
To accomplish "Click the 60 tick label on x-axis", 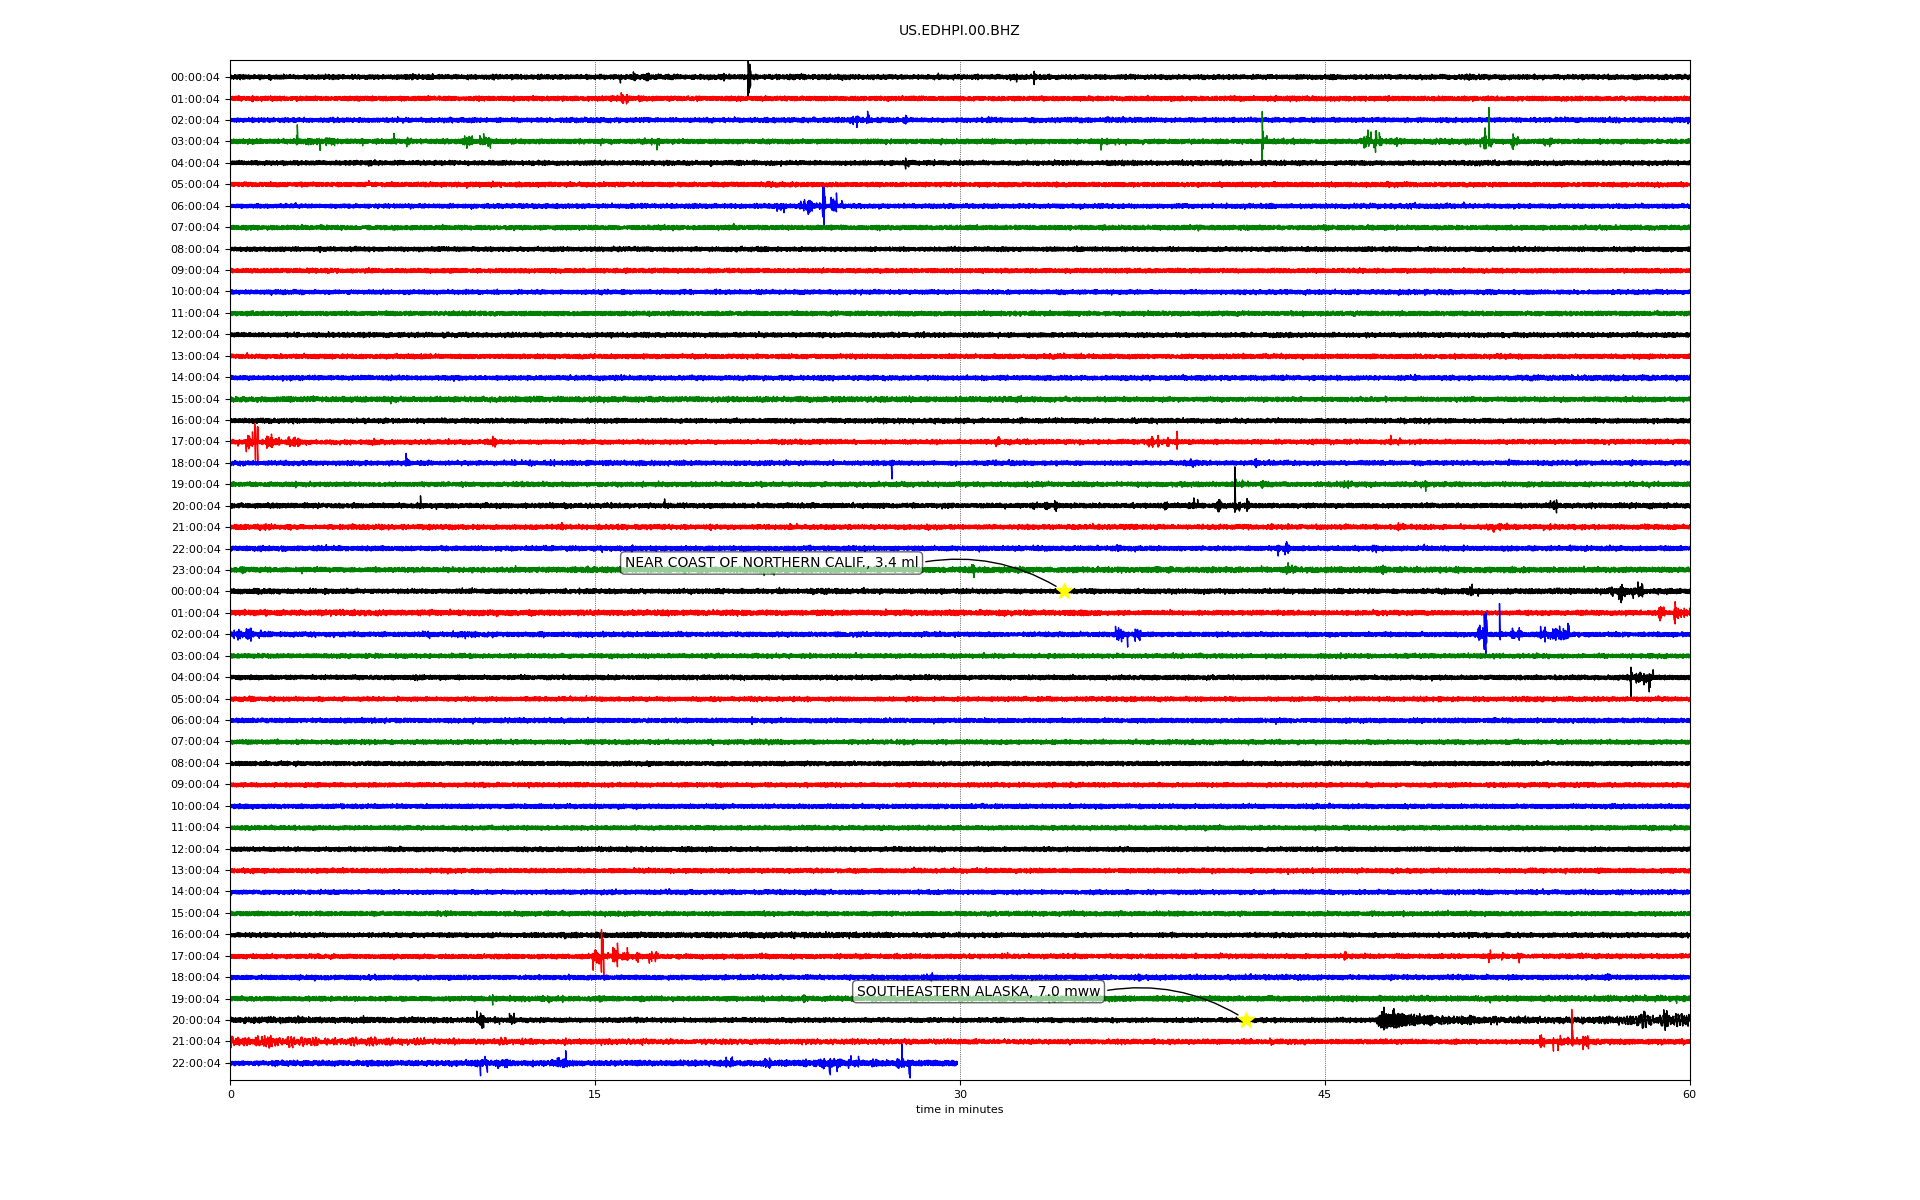I will coord(1689,1094).
